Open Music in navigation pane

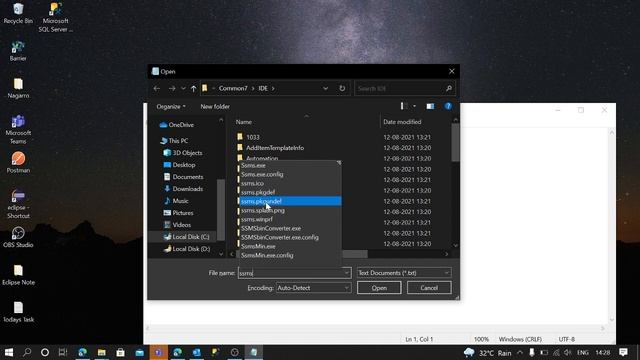click(x=176, y=201)
